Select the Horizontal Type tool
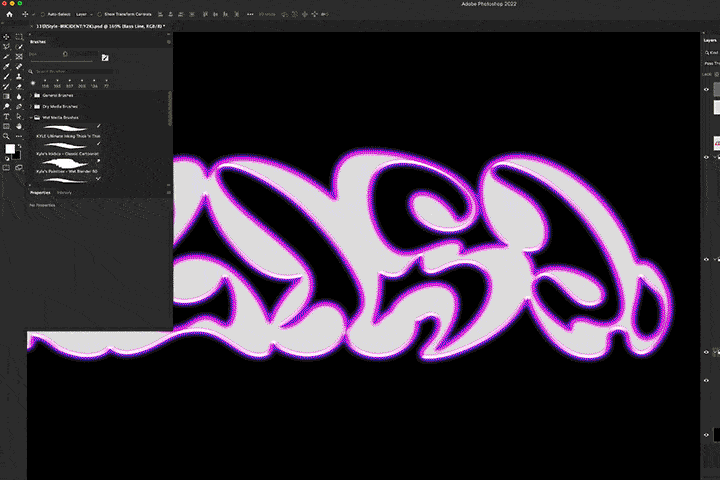Viewport: 720px width, 480px height. (6, 117)
